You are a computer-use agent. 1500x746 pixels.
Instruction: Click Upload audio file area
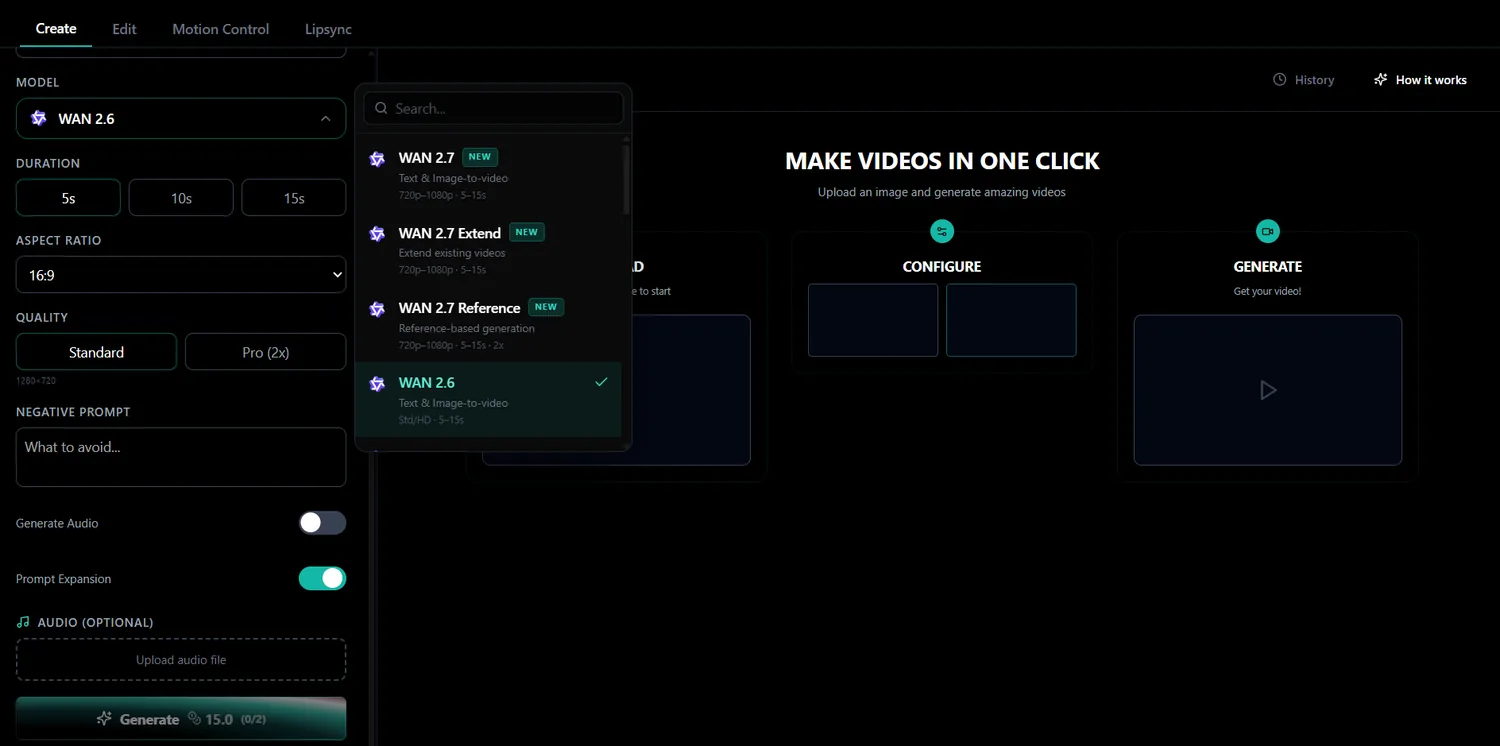click(x=181, y=660)
